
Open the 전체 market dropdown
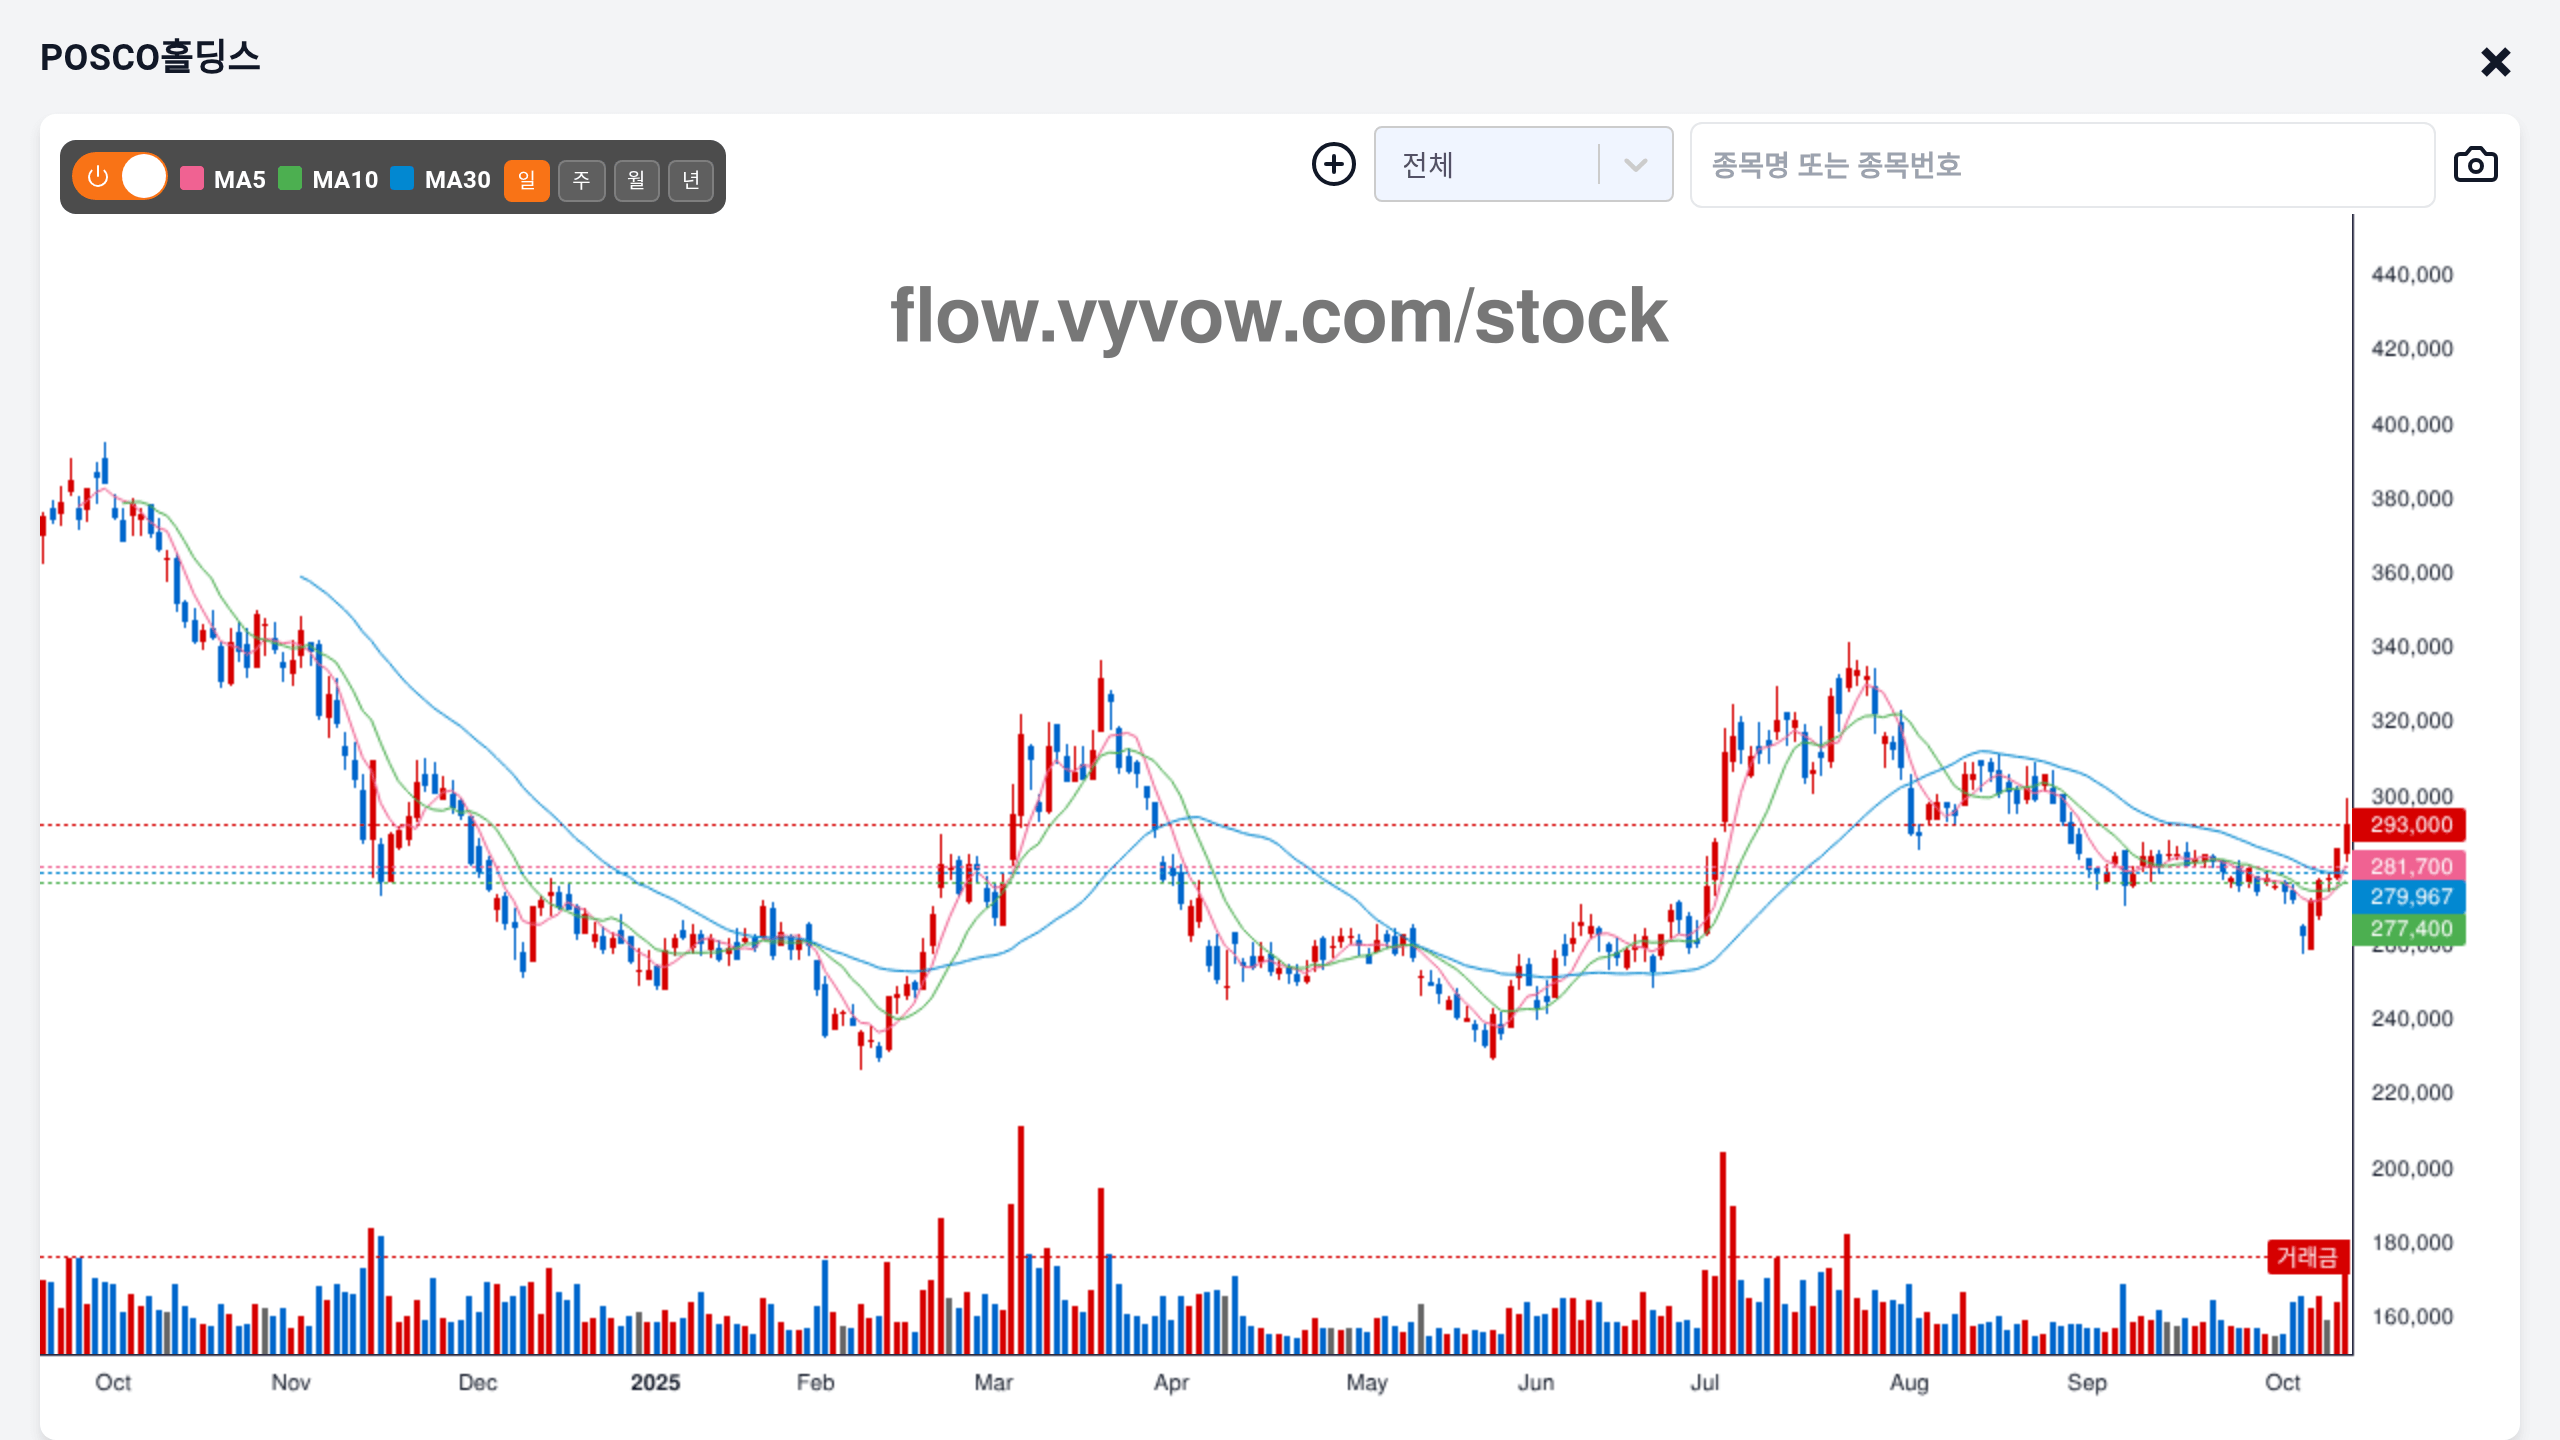point(1488,165)
